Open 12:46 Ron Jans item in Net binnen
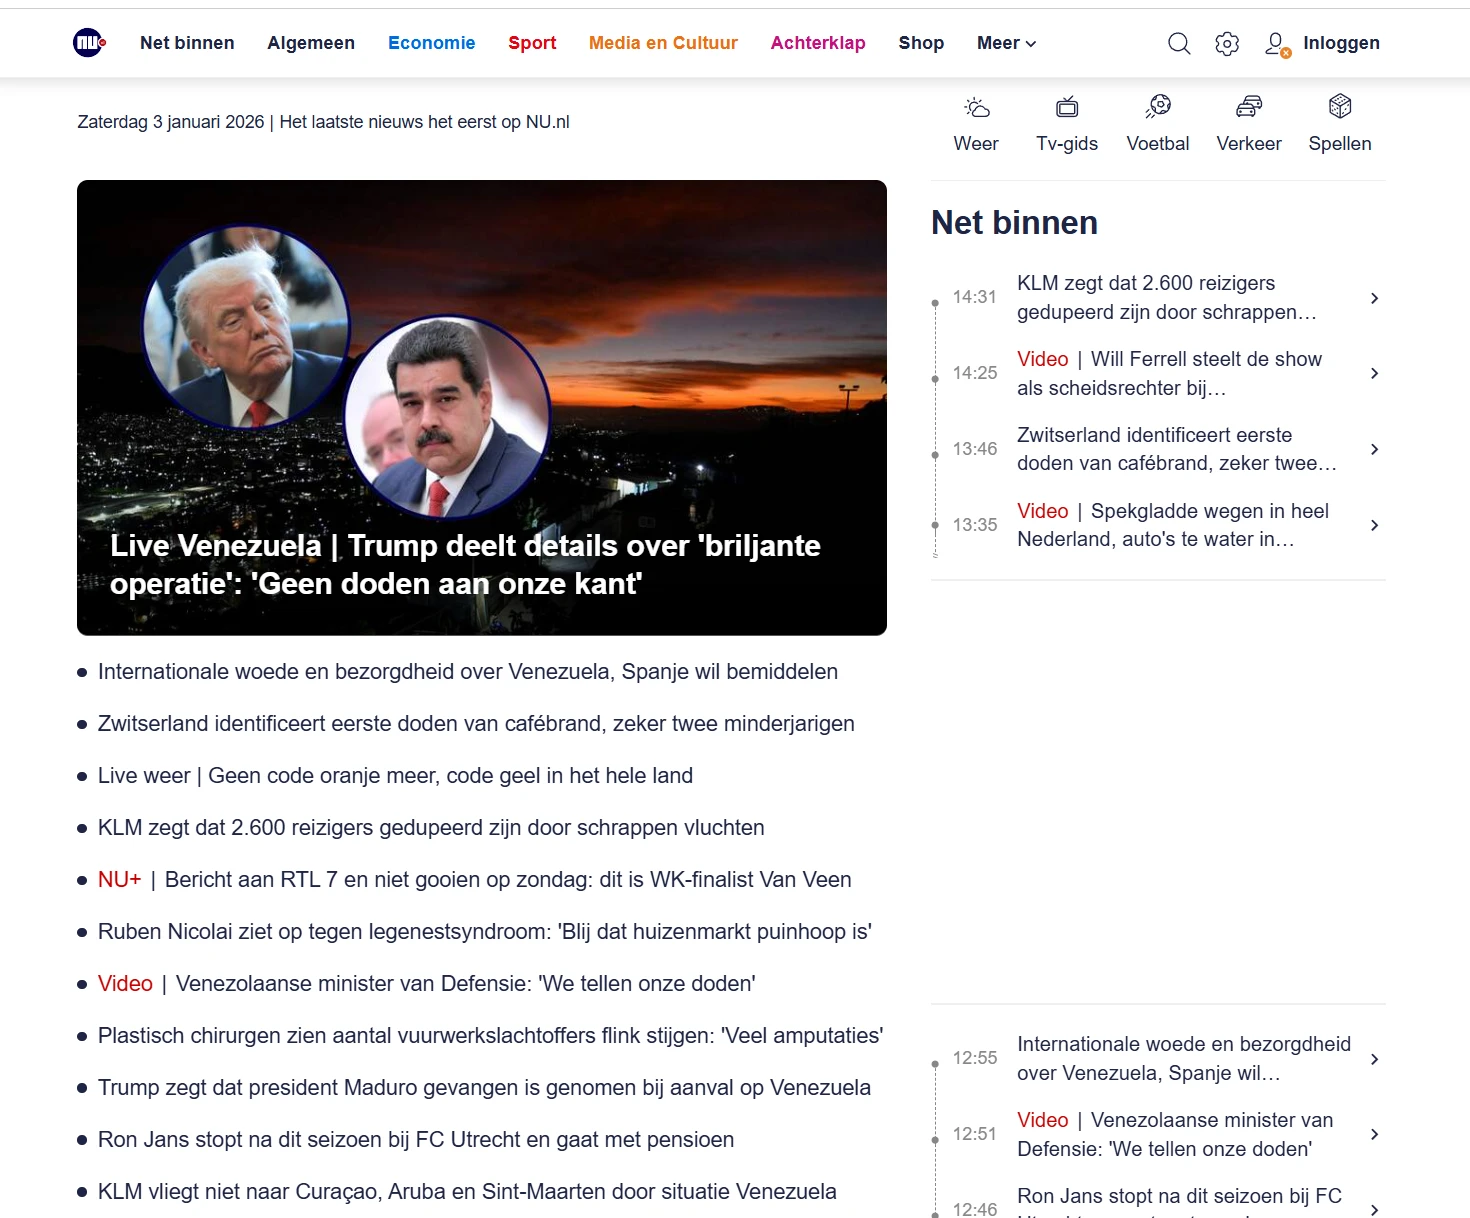This screenshot has width=1470, height=1218. coord(1158,1203)
